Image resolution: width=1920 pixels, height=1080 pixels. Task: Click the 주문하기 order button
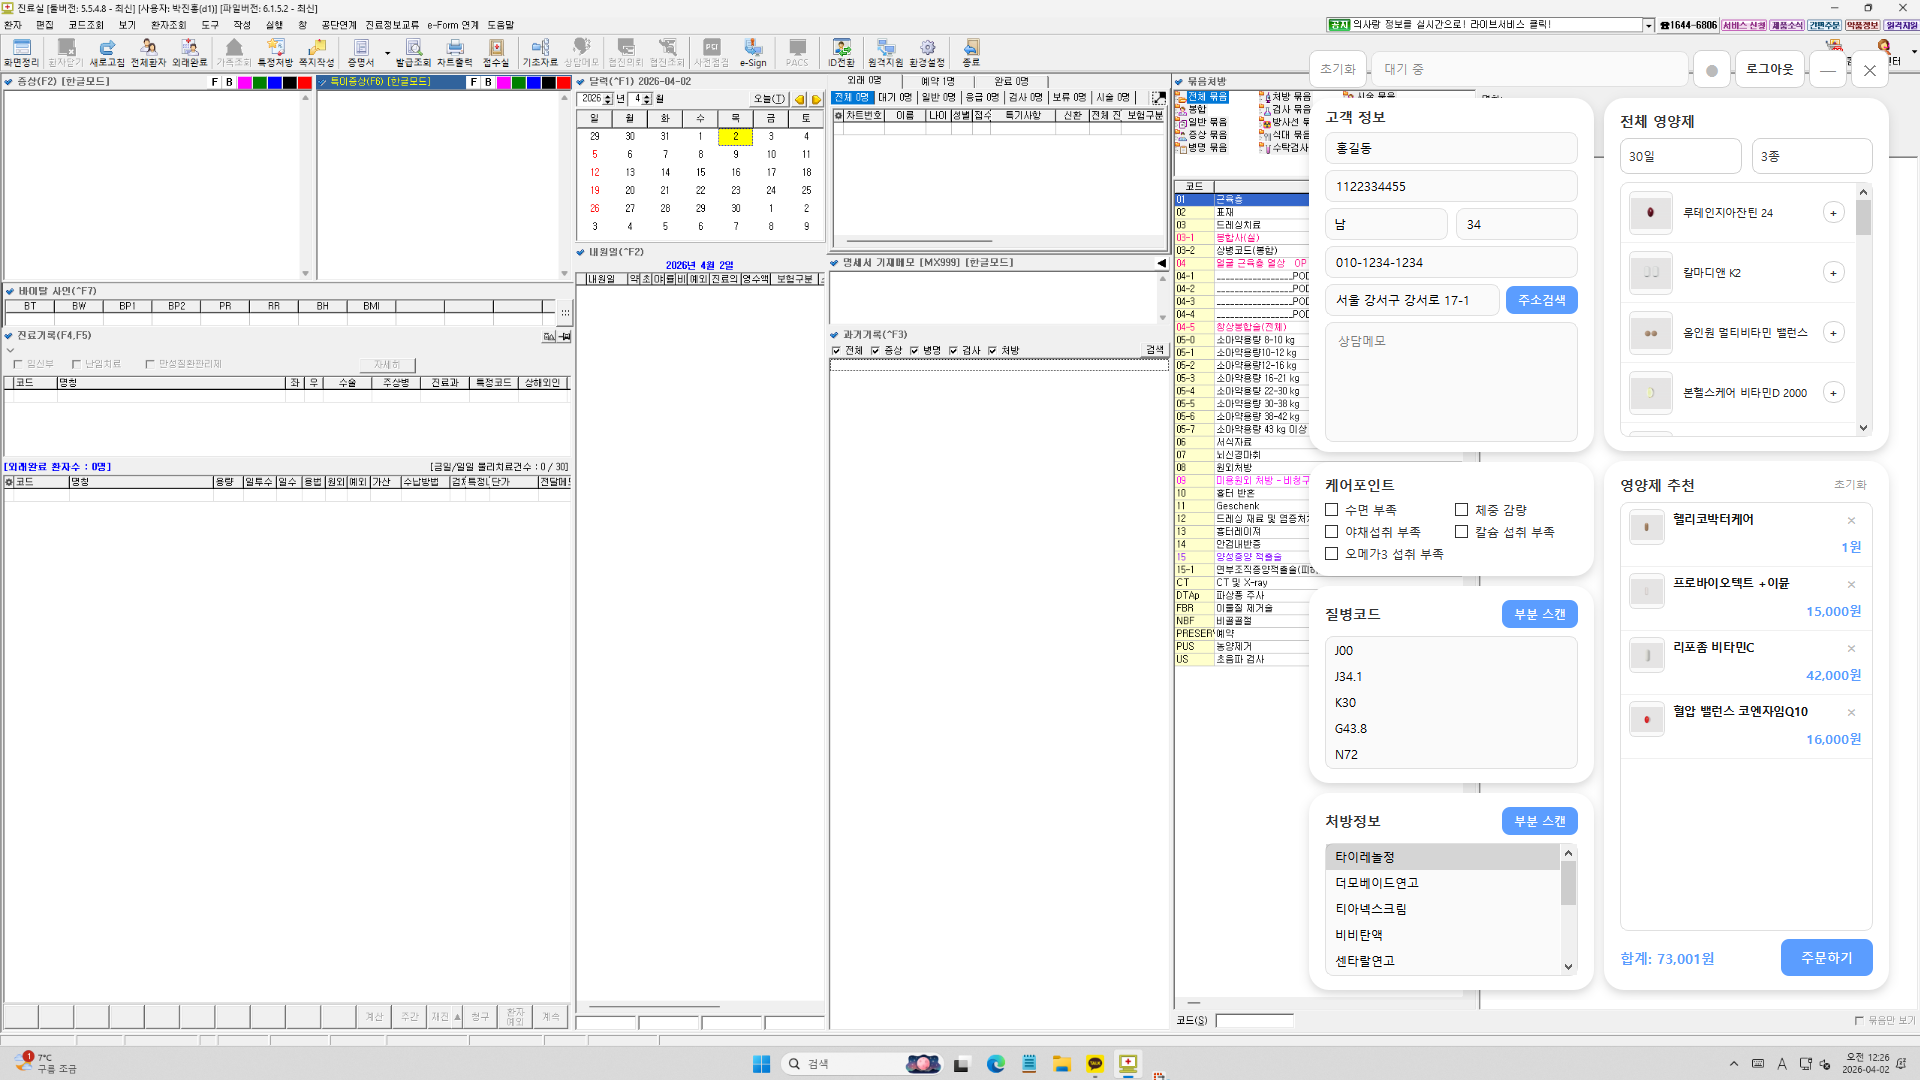coord(1826,958)
